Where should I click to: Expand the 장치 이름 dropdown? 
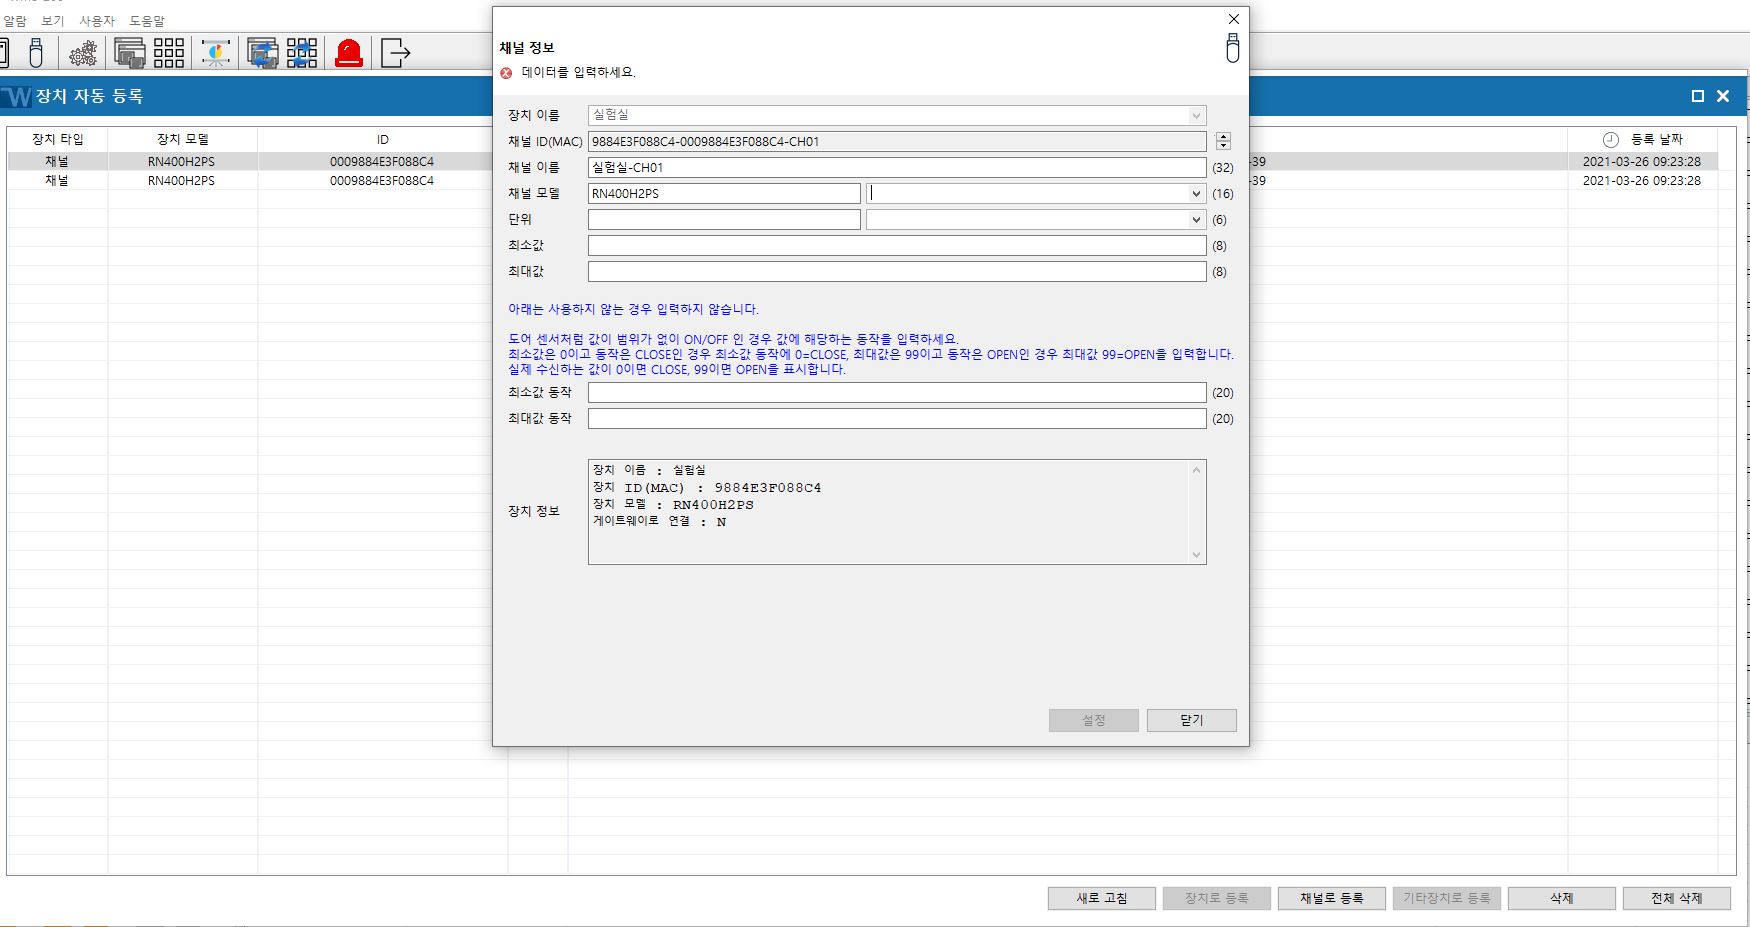point(1195,115)
